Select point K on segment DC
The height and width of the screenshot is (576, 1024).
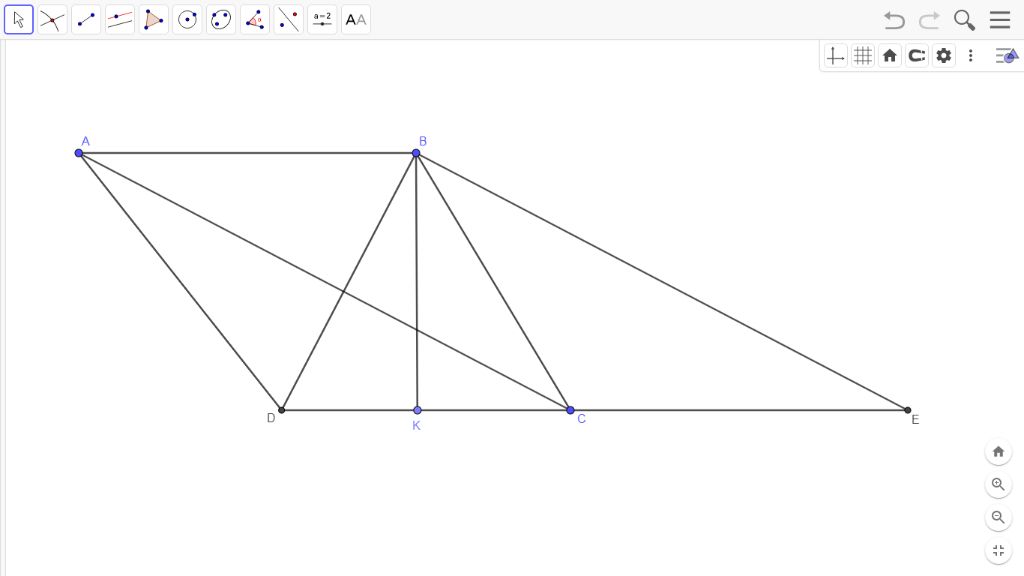click(417, 410)
